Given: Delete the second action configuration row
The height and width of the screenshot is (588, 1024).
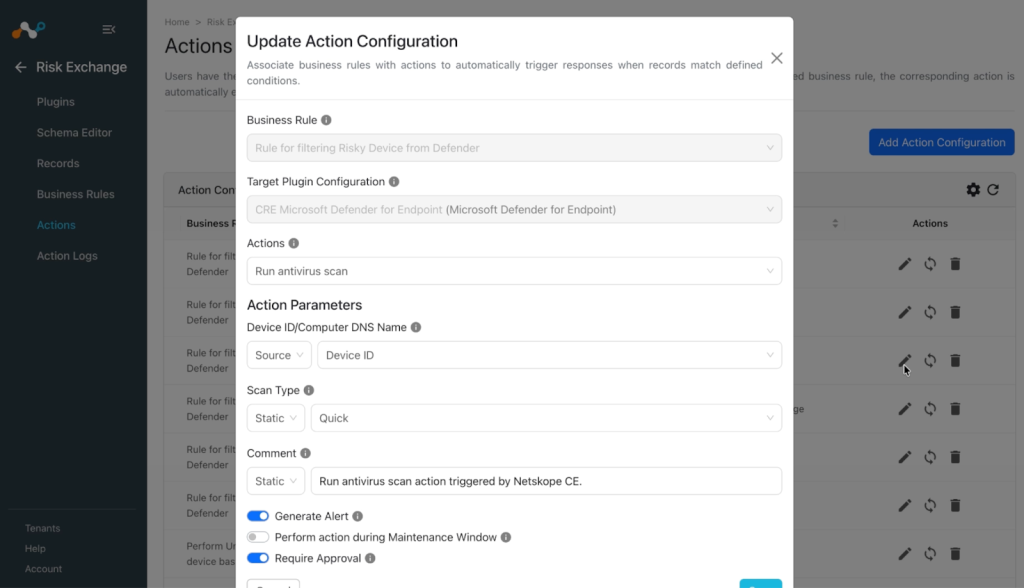Looking at the screenshot, I should [x=955, y=312].
